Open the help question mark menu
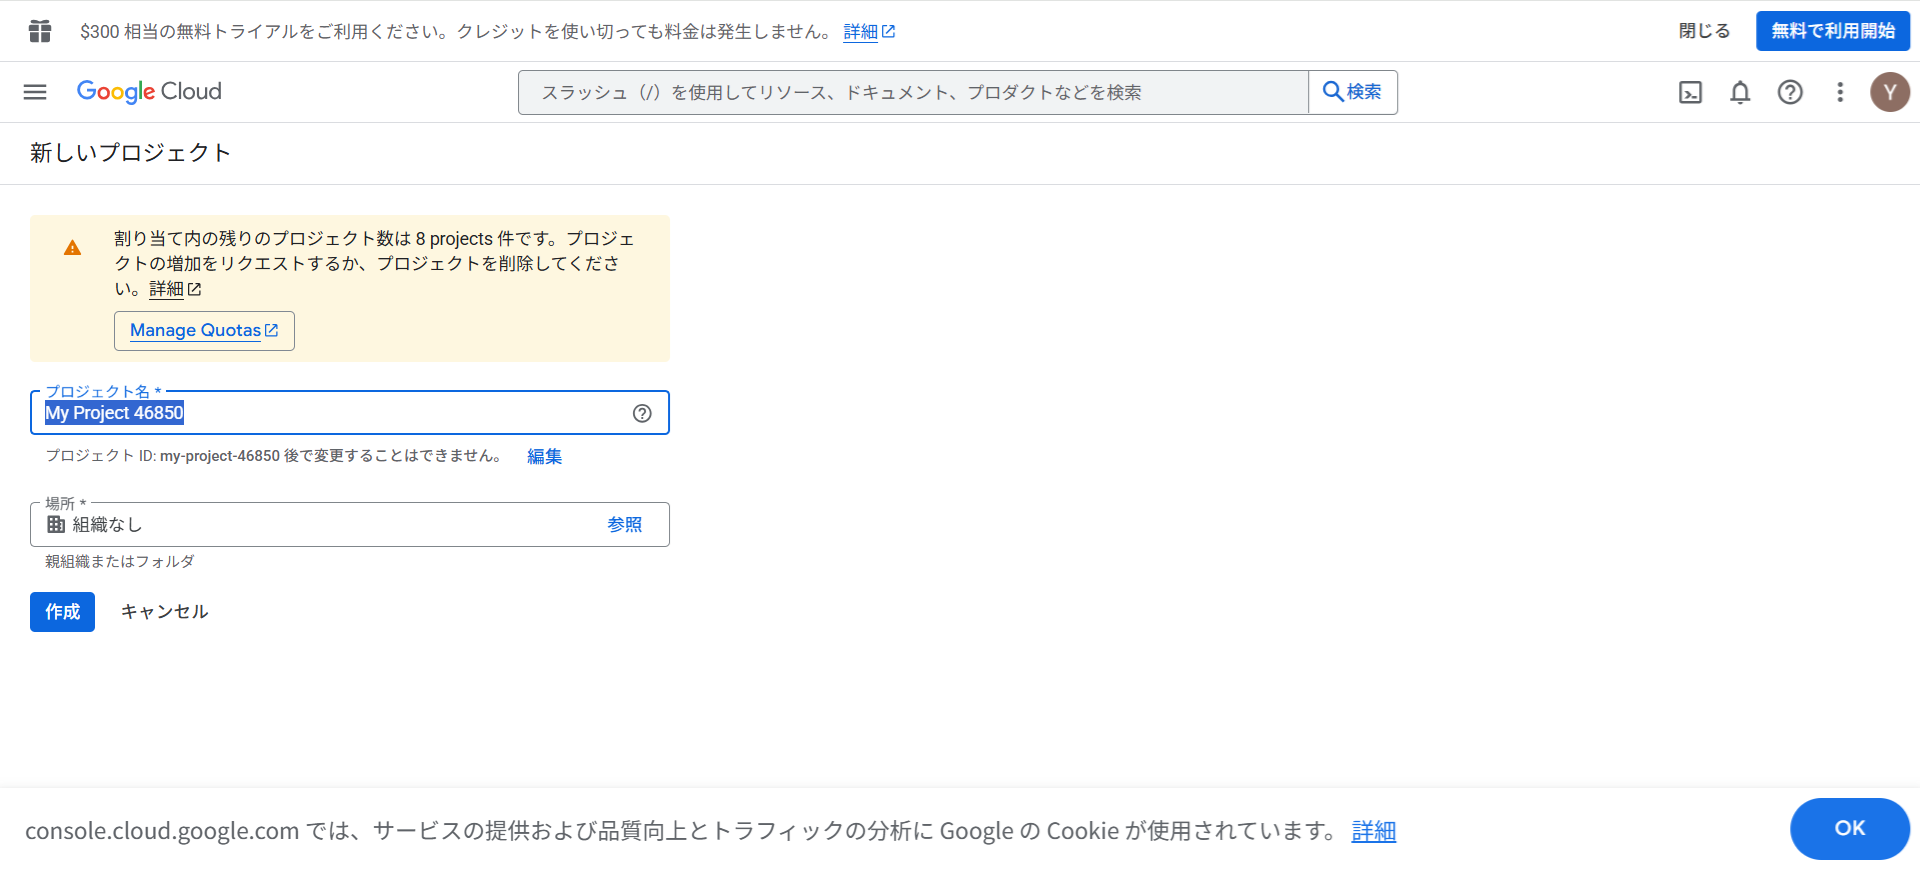1920x870 pixels. (1790, 93)
